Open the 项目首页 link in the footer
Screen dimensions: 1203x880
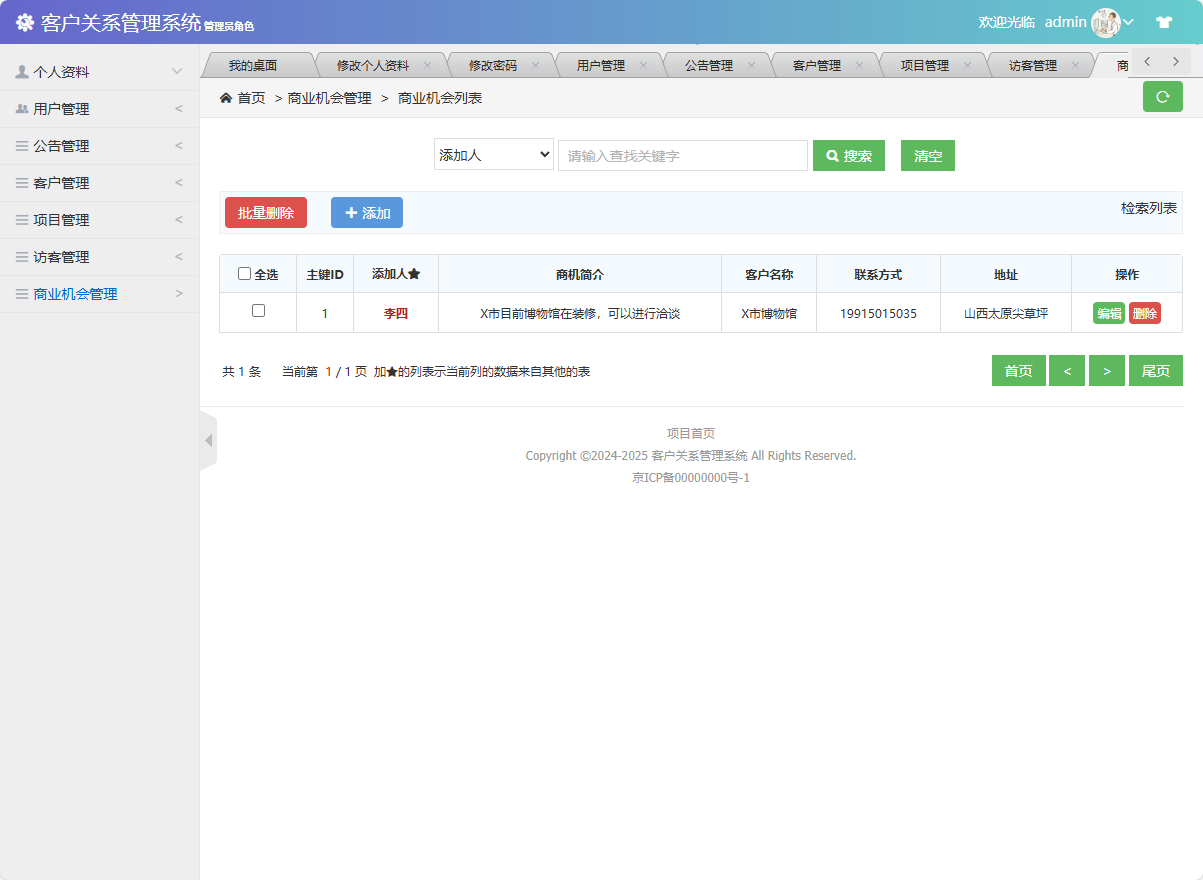[x=689, y=432]
